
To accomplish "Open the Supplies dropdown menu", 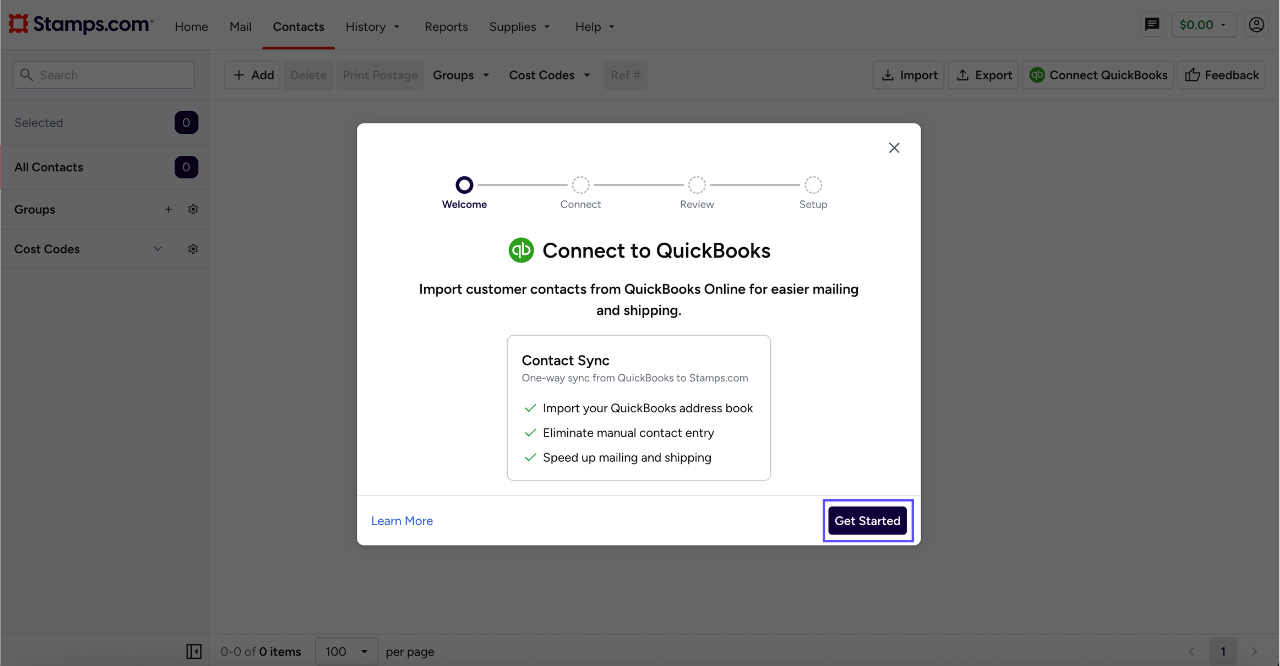I will coord(520,27).
